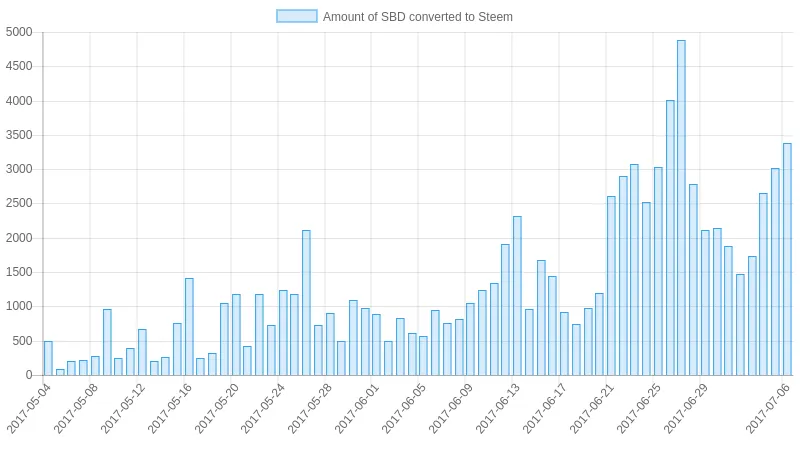This screenshot has width=800, height=450.
Task: Click y-axis label 3500
Action: coord(19,135)
